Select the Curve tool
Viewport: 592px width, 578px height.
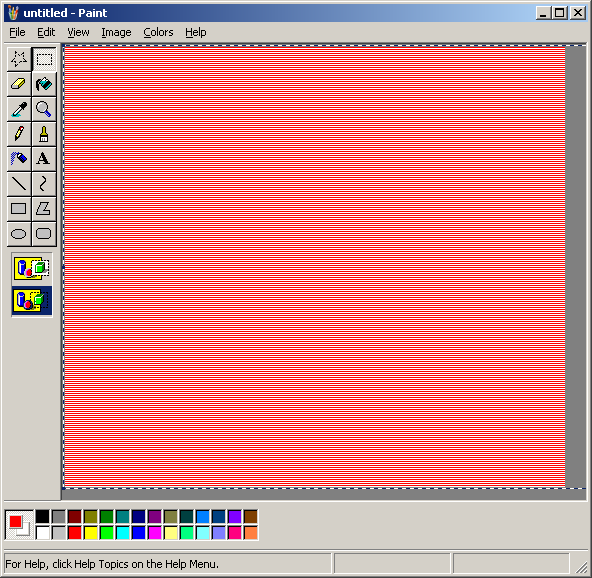(x=44, y=183)
